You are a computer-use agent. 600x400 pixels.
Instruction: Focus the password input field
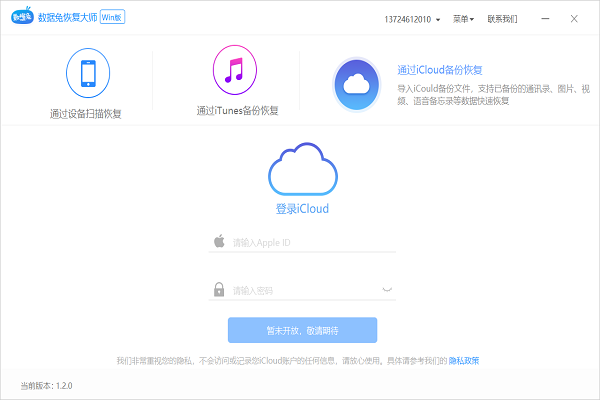coord(302,291)
